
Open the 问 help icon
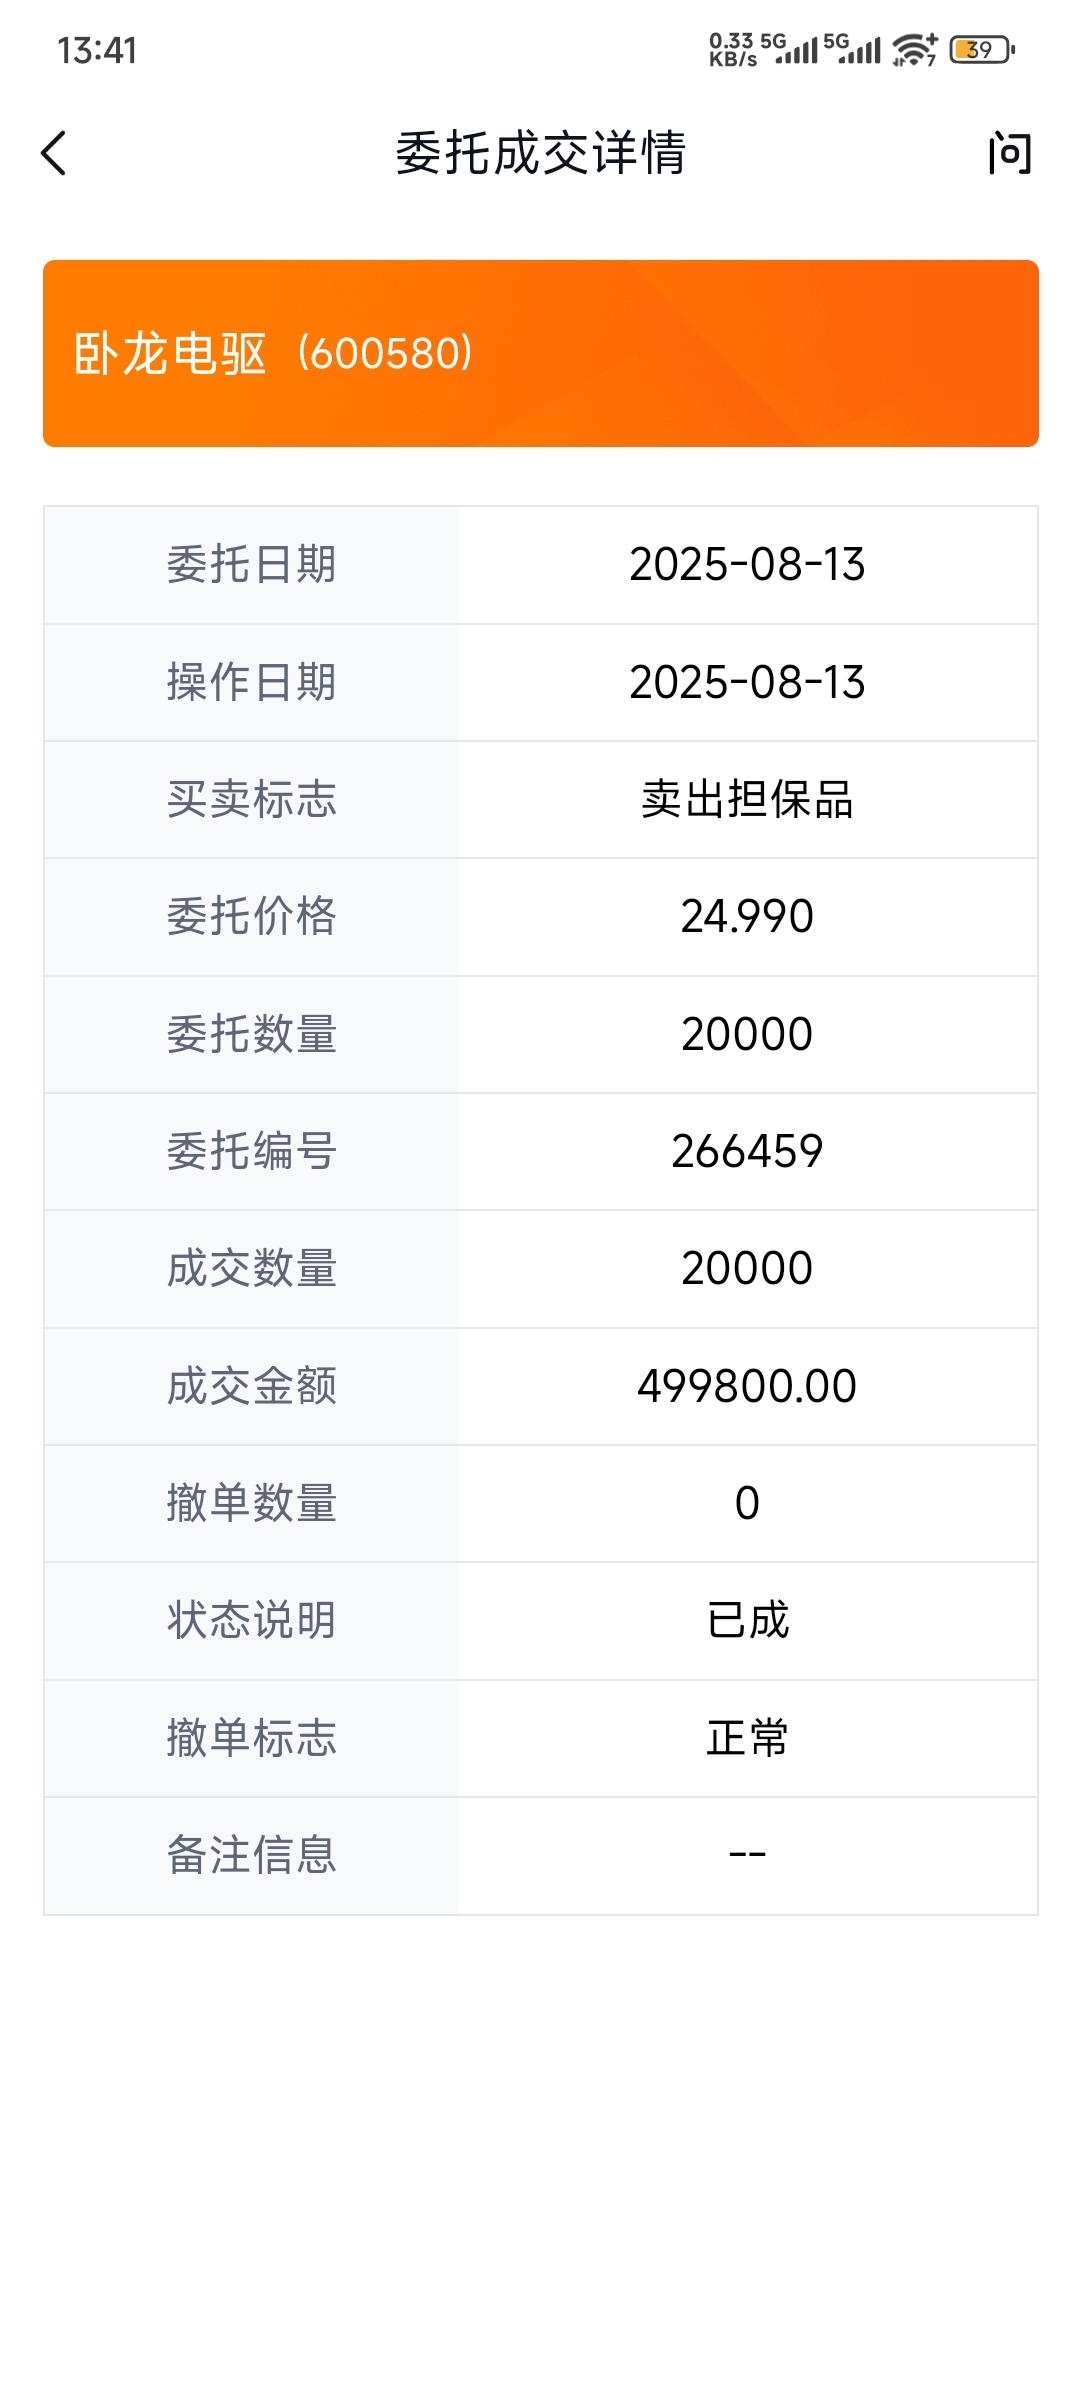pyautogui.click(x=1010, y=153)
